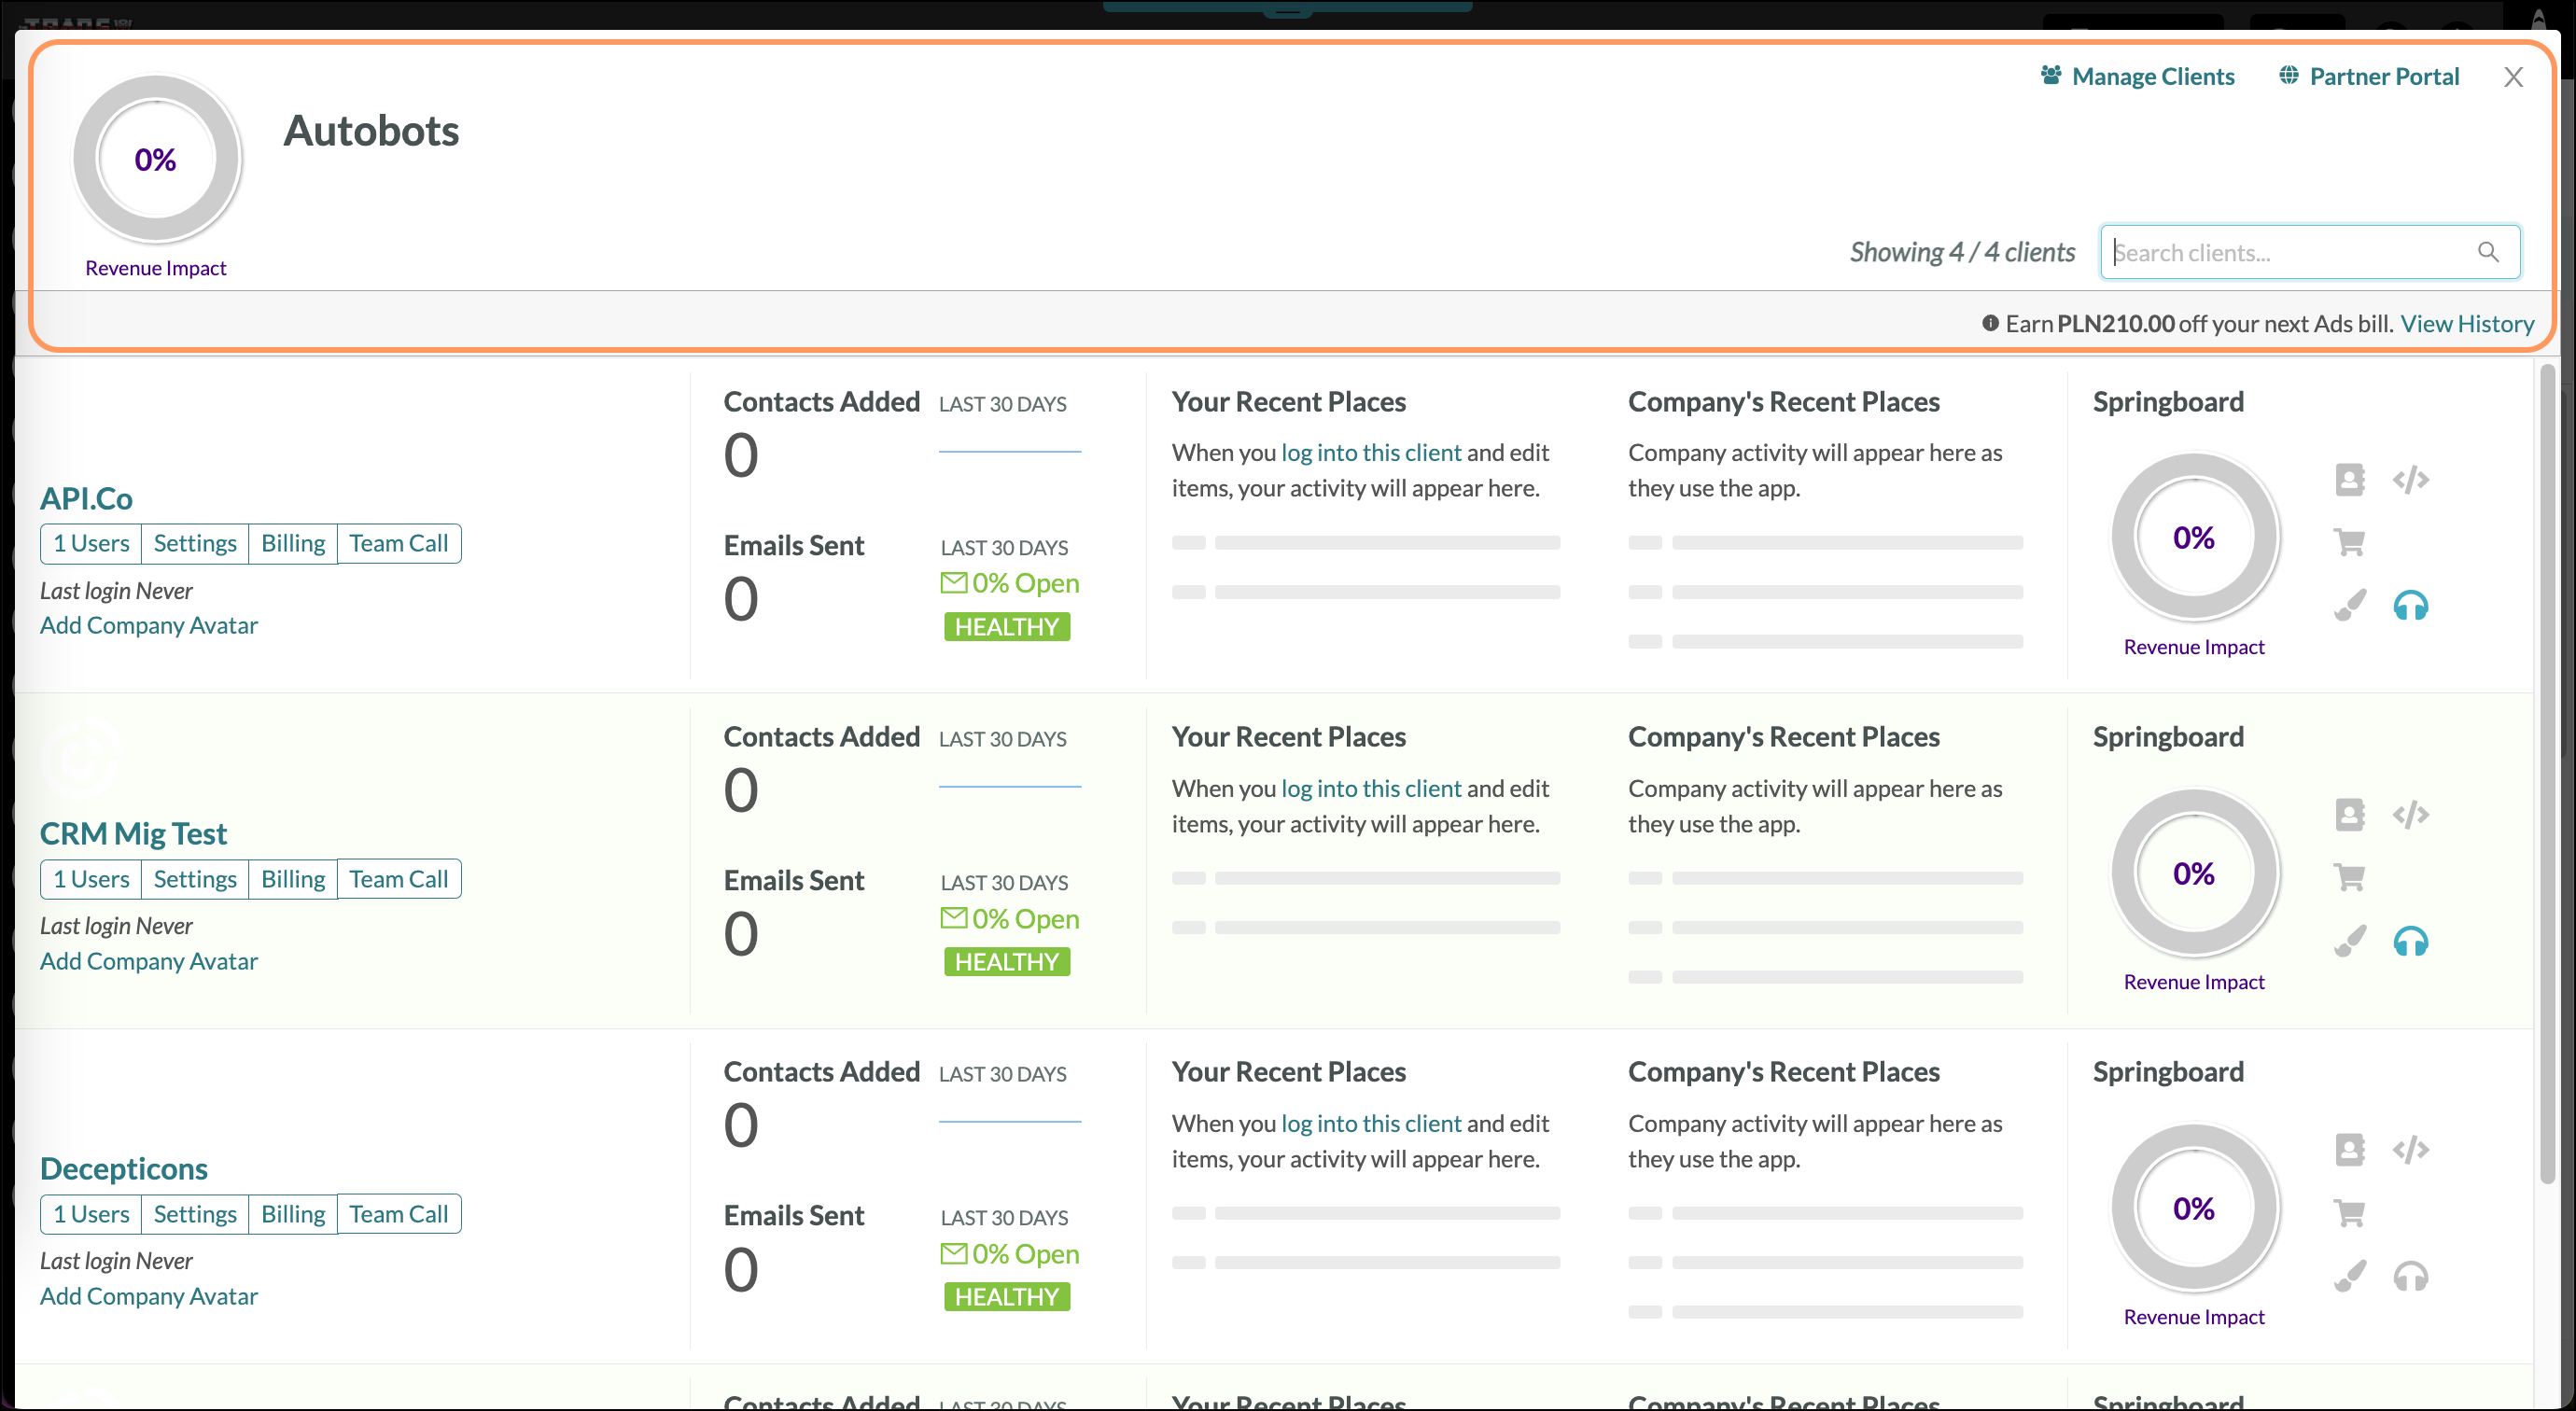This screenshot has width=2576, height=1411.
Task: Click the API.Co Revenue Impact gauge
Action: tap(2194, 537)
